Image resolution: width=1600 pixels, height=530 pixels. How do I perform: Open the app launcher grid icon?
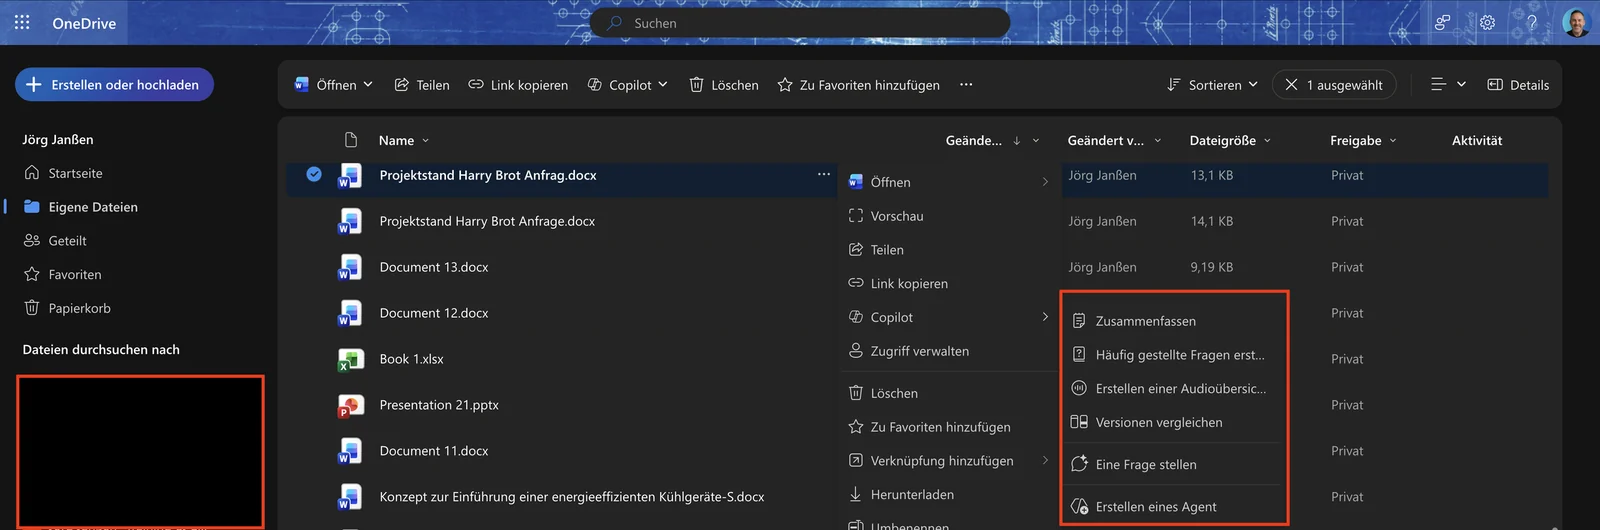(22, 22)
